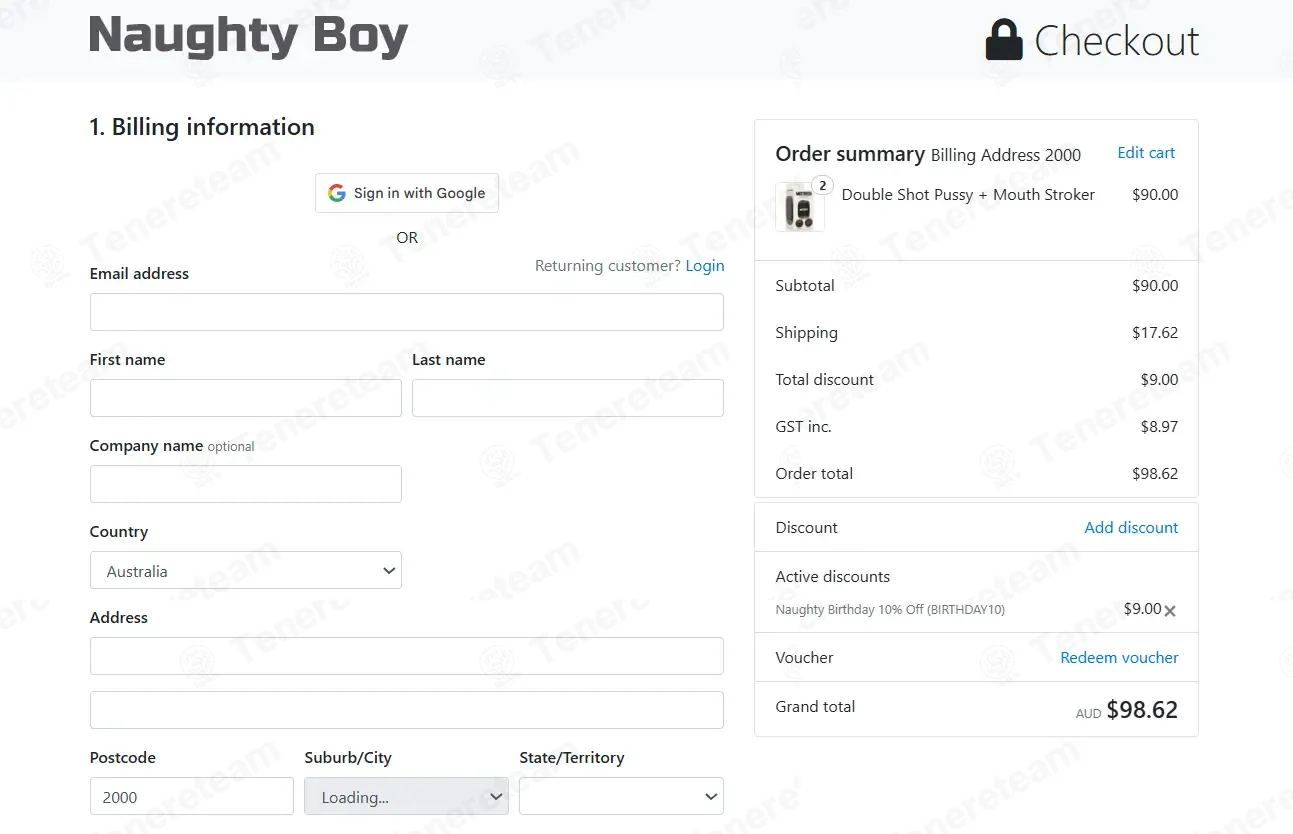
Task: Click the checkout padlock icon
Action: (x=1004, y=40)
